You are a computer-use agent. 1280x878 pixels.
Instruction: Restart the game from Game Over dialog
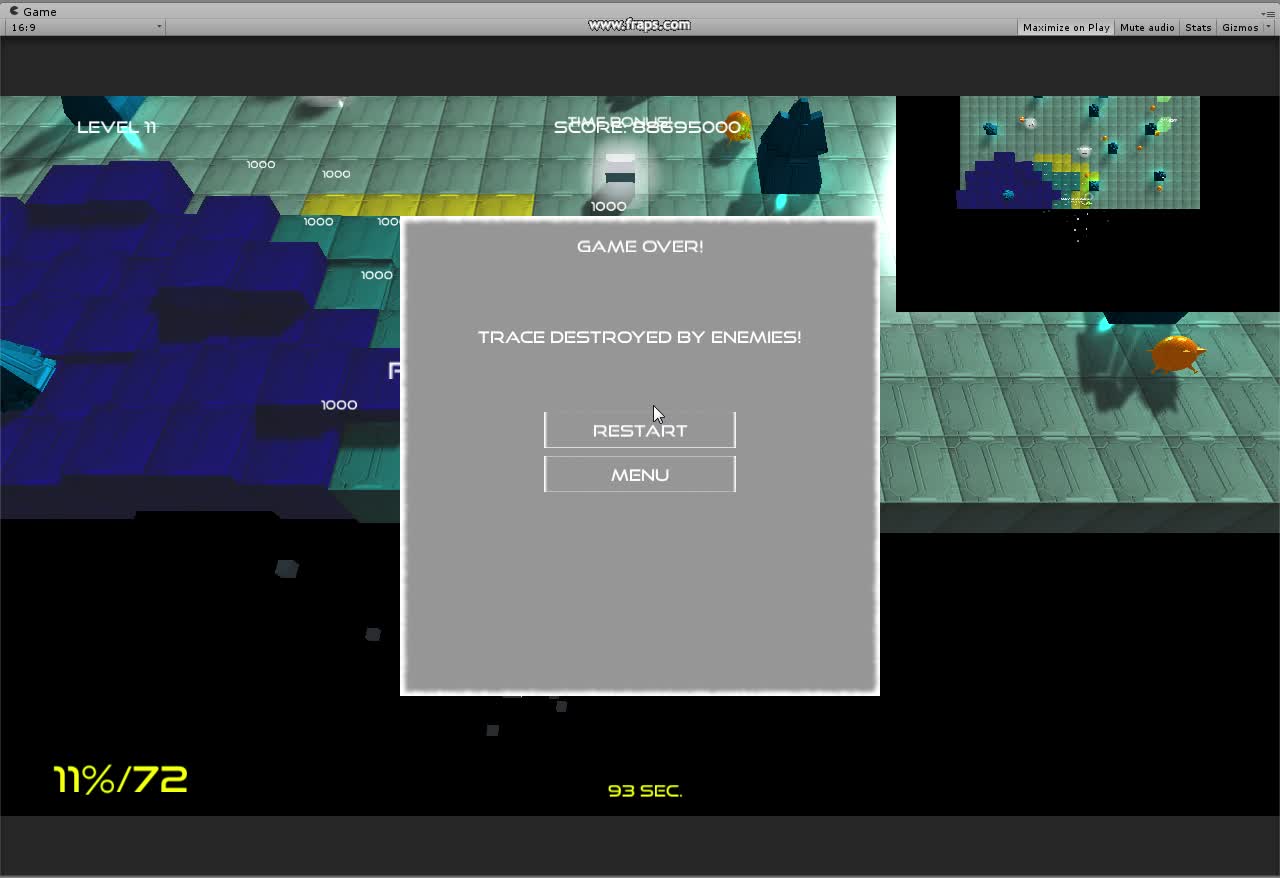pyautogui.click(x=640, y=430)
